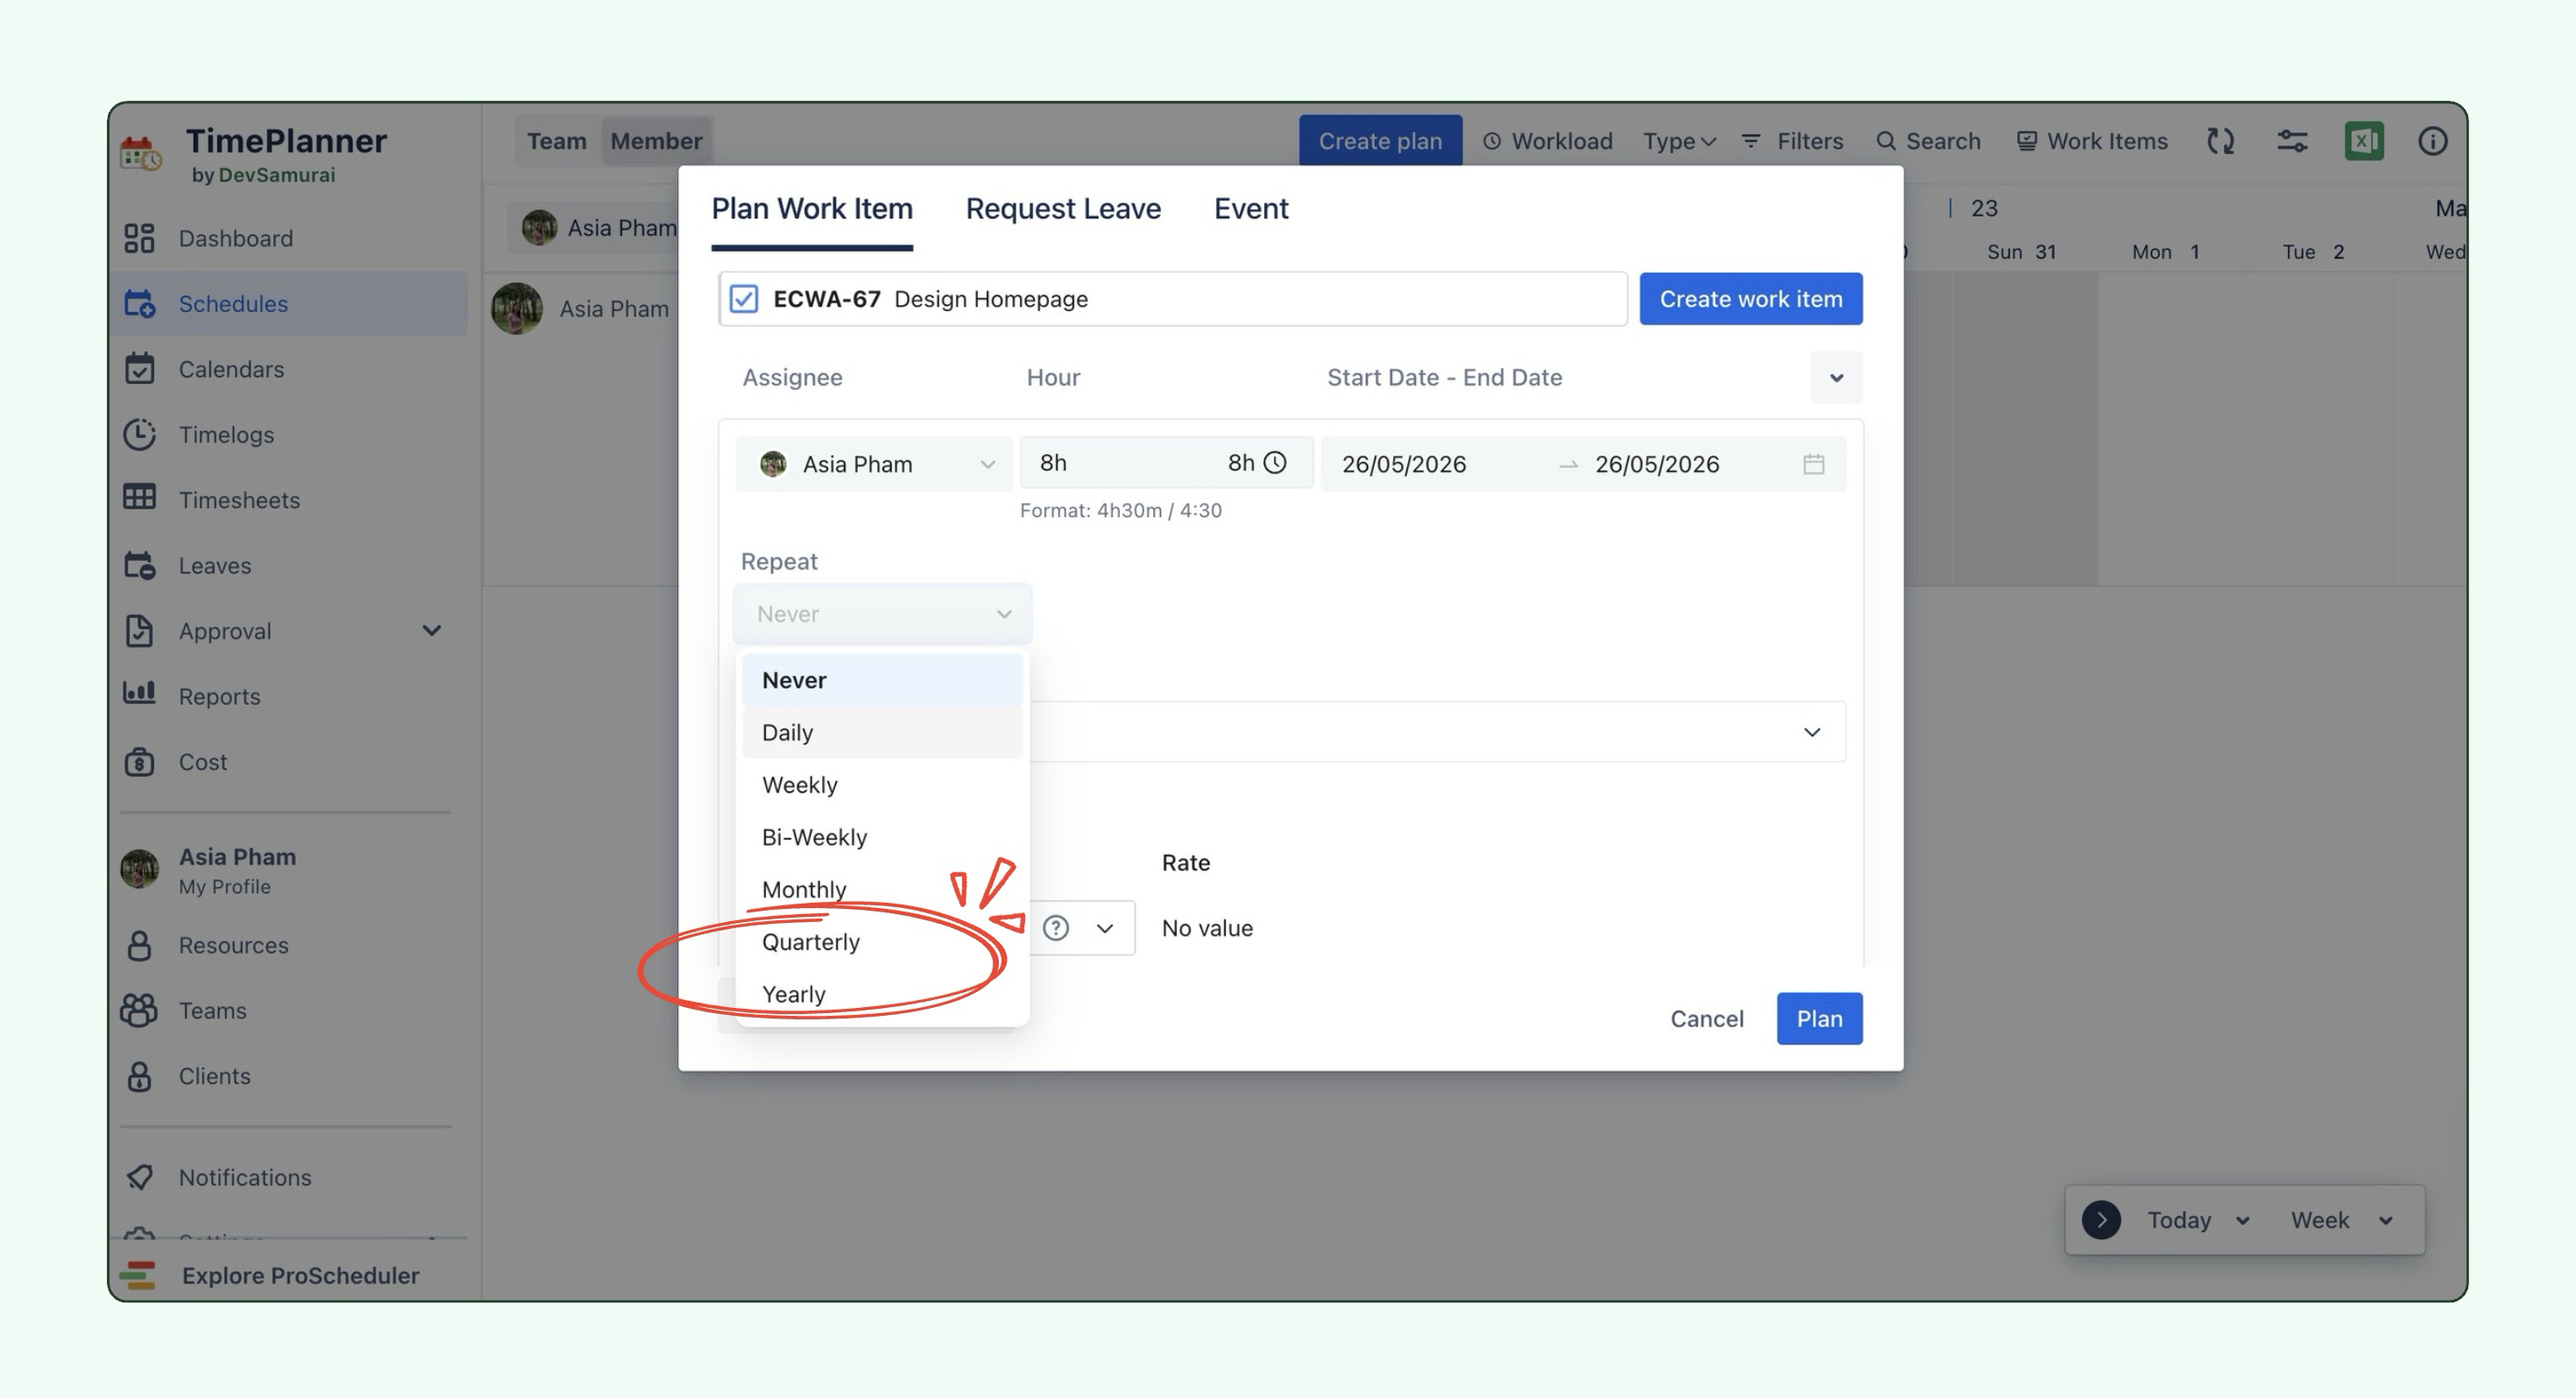
Task: Open calendar picker icon in date field
Action: pyautogui.click(x=1813, y=464)
